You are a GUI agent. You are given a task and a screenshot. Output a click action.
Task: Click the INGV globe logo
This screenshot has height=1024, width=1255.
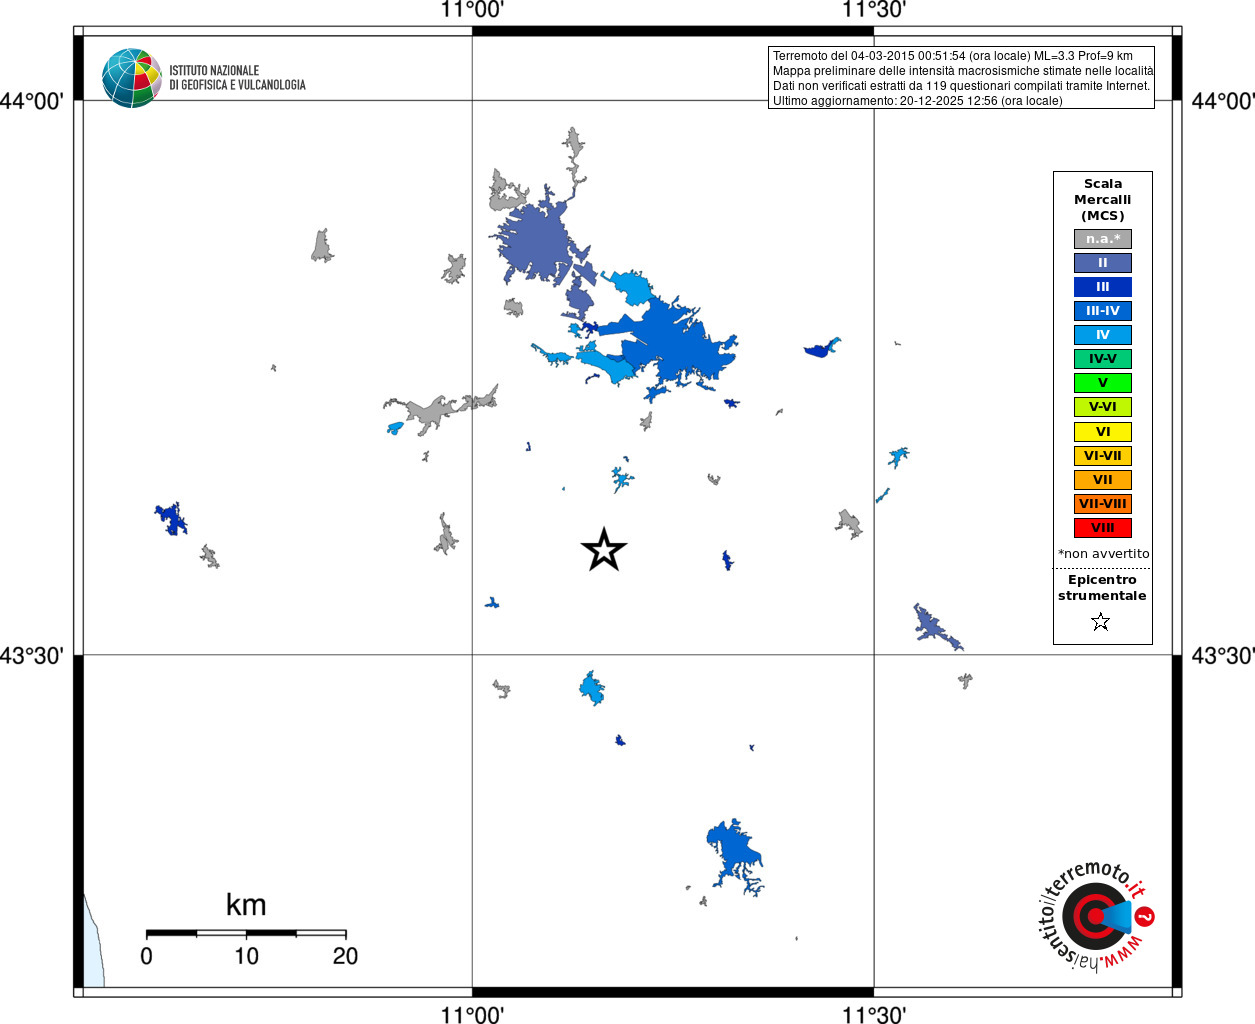click(x=132, y=78)
